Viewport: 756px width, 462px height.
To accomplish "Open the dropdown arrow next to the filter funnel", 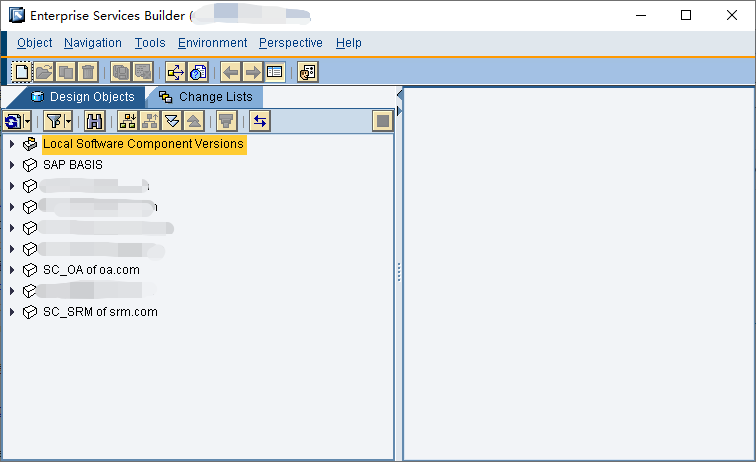I will [68, 121].
